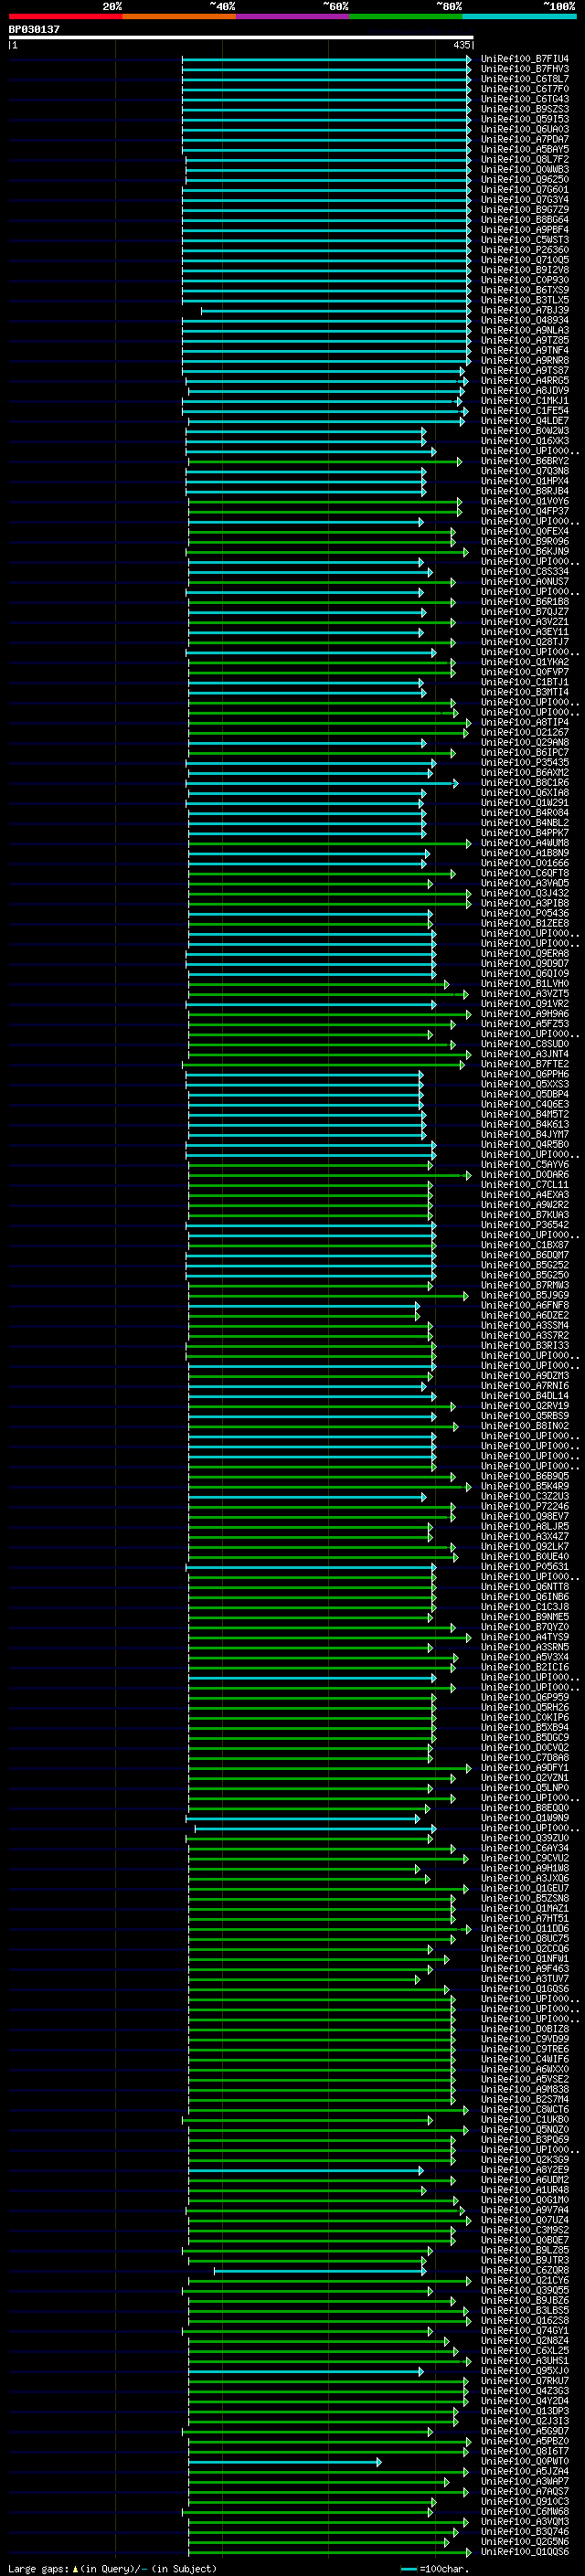Select hit label UniRef100_B3TLX5
The image size is (585, 2576).
[x=524, y=300]
